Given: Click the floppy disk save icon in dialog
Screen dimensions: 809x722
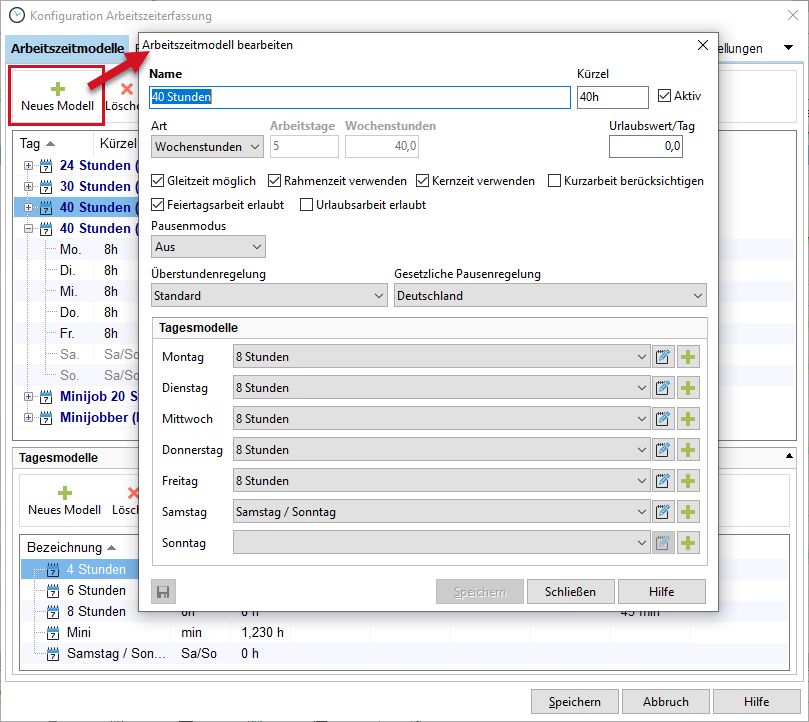Looking at the screenshot, I should pyautogui.click(x=162, y=591).
